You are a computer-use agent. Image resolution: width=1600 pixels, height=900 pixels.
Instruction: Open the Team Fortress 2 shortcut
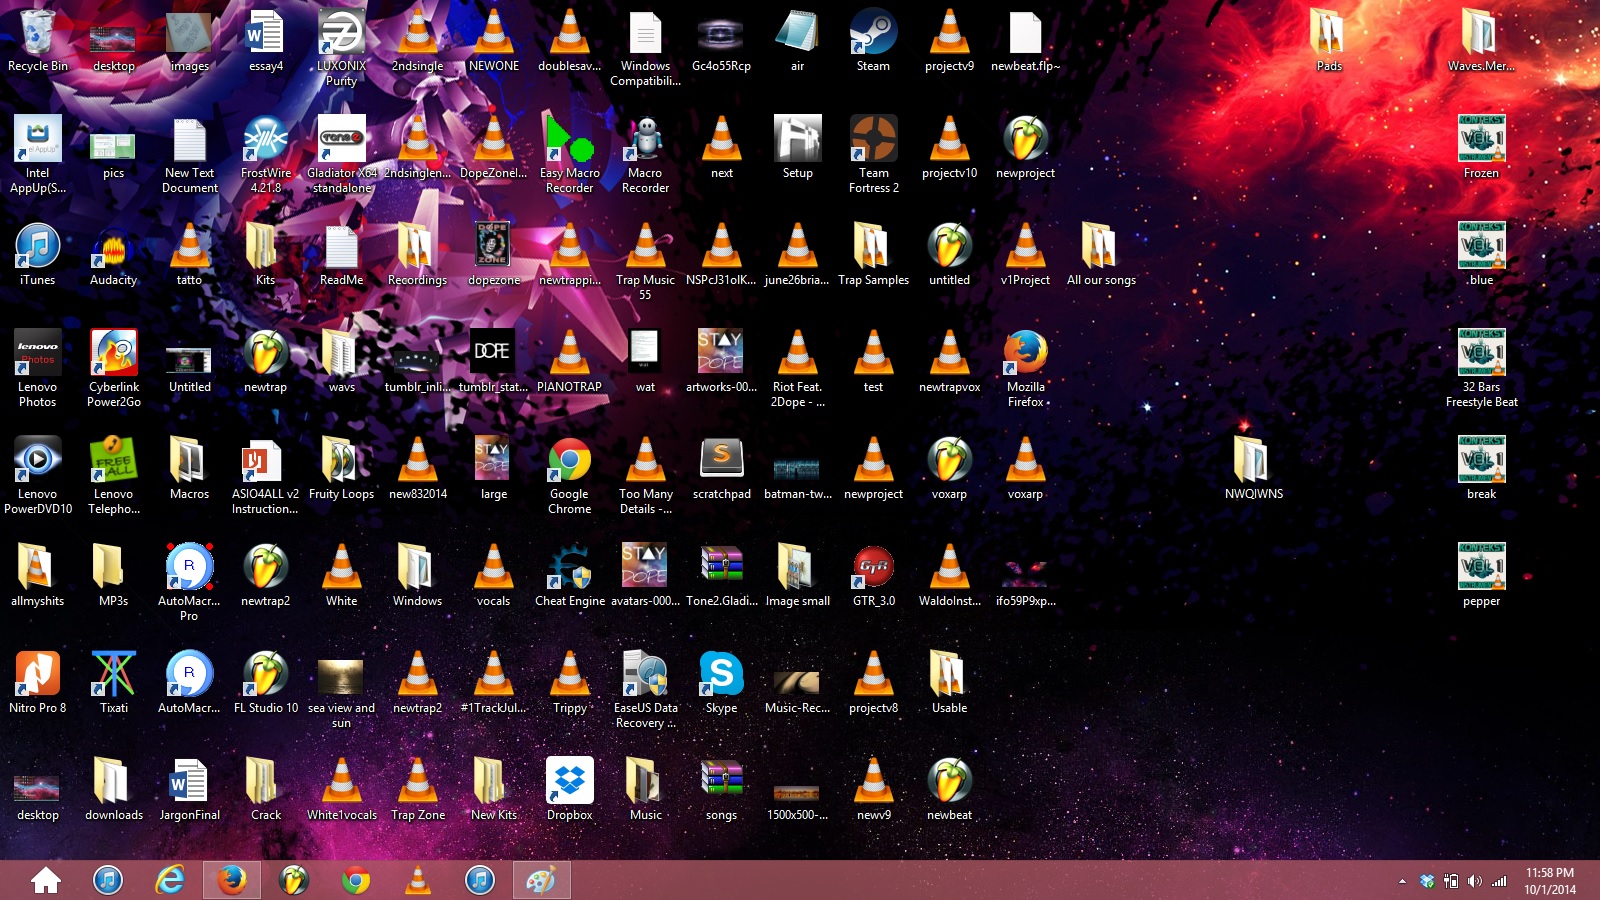tap(873, 141)
